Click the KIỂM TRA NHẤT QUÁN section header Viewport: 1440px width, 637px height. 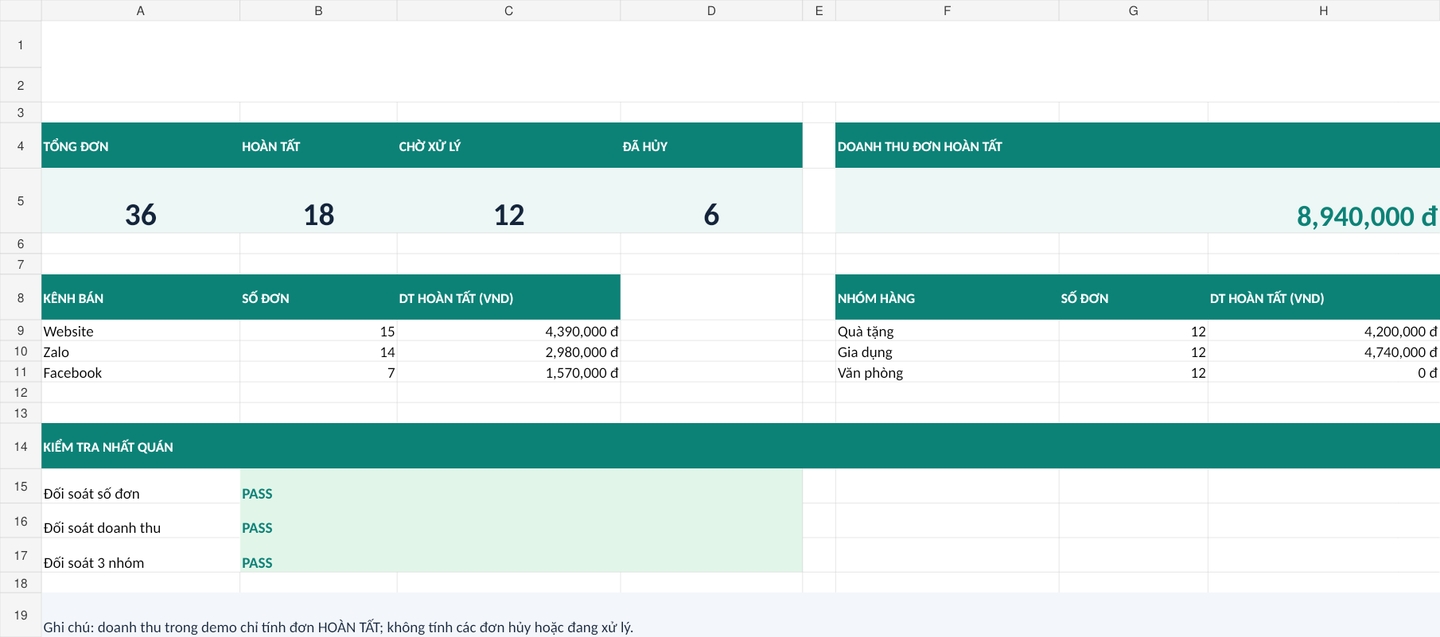tap(741, 446)
